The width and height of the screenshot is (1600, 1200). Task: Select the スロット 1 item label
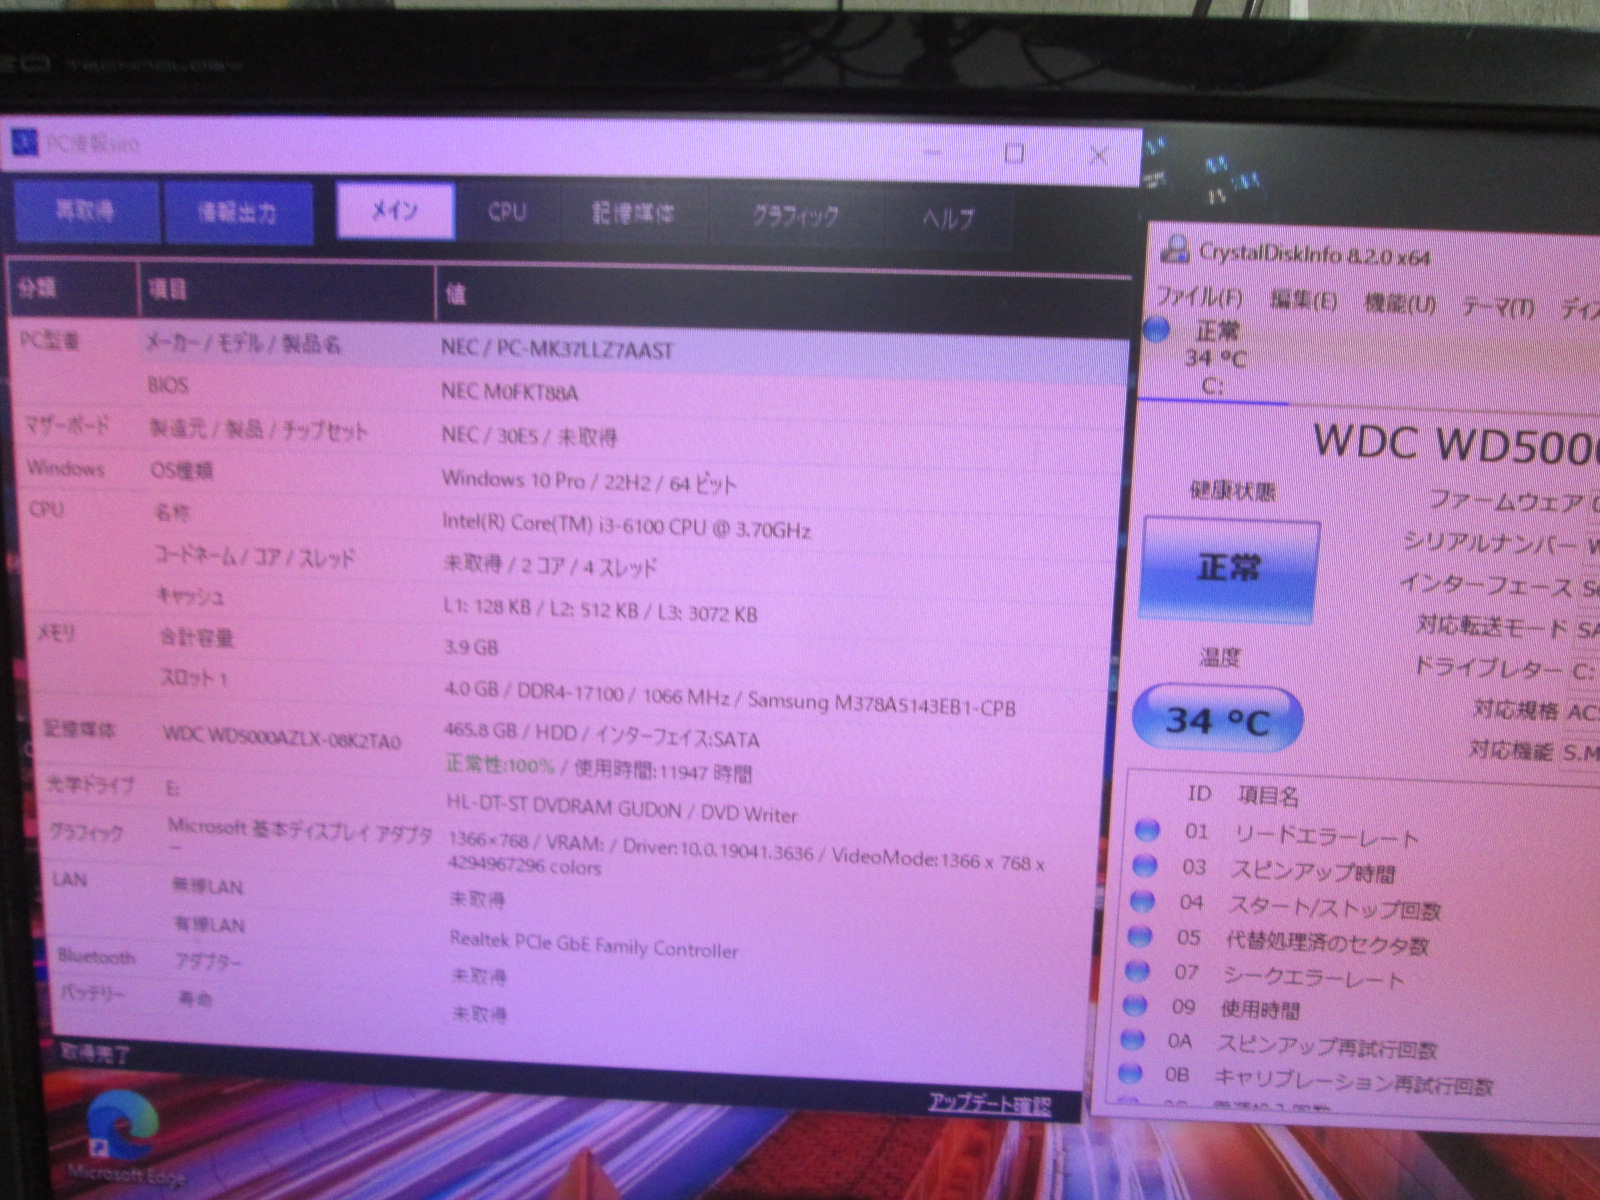click(x=194, y=679)
